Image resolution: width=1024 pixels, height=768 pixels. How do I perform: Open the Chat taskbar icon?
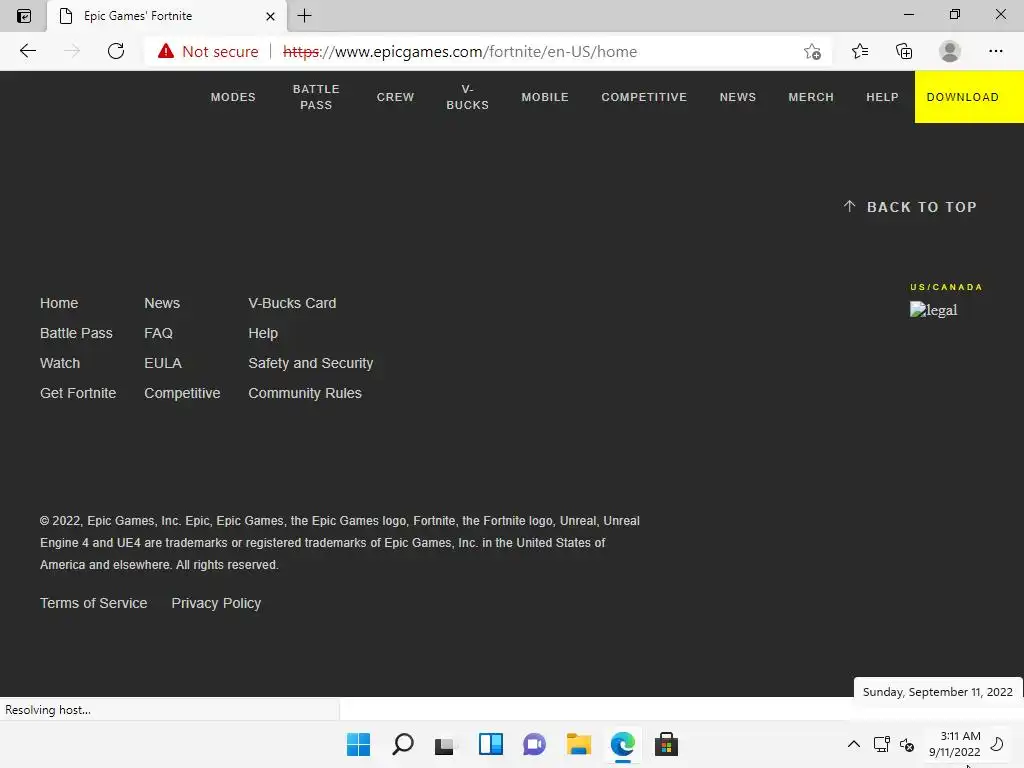[x=534, y=744]
